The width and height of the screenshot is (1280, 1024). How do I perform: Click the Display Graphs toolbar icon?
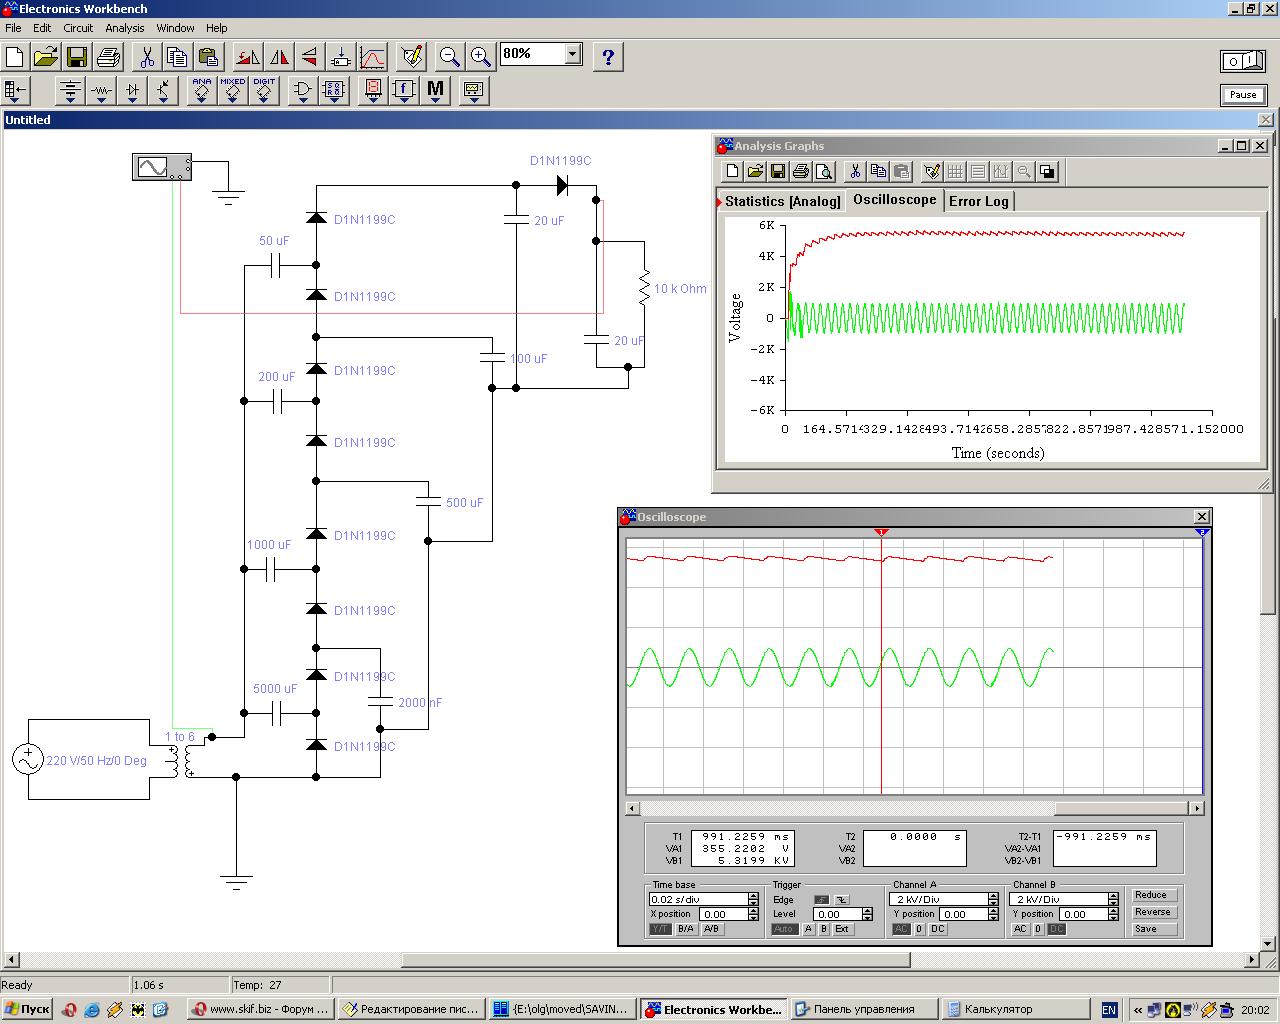372,57
